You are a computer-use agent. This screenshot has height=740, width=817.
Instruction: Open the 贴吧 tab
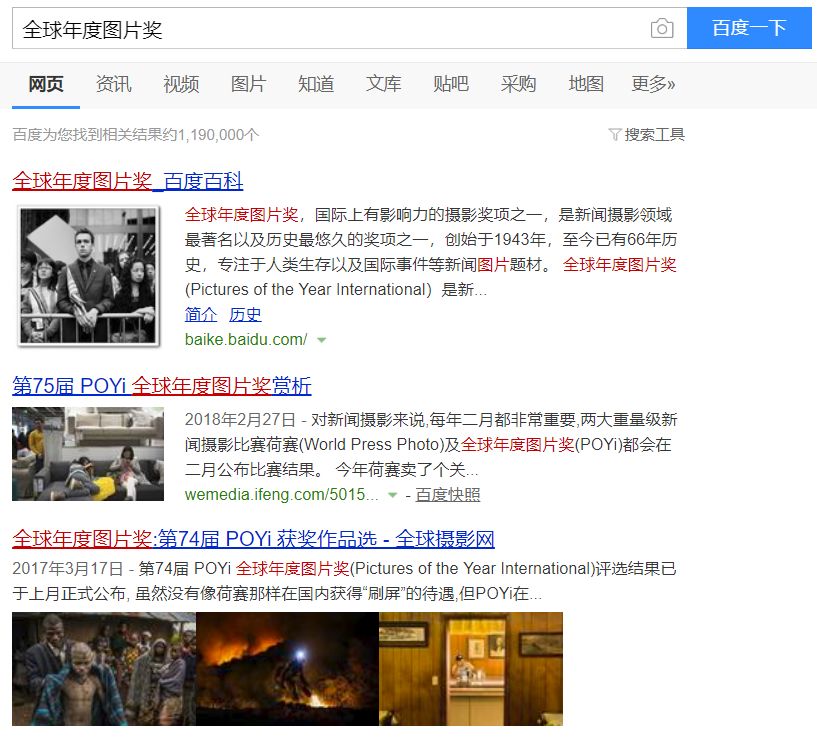[x=451, y=84]
